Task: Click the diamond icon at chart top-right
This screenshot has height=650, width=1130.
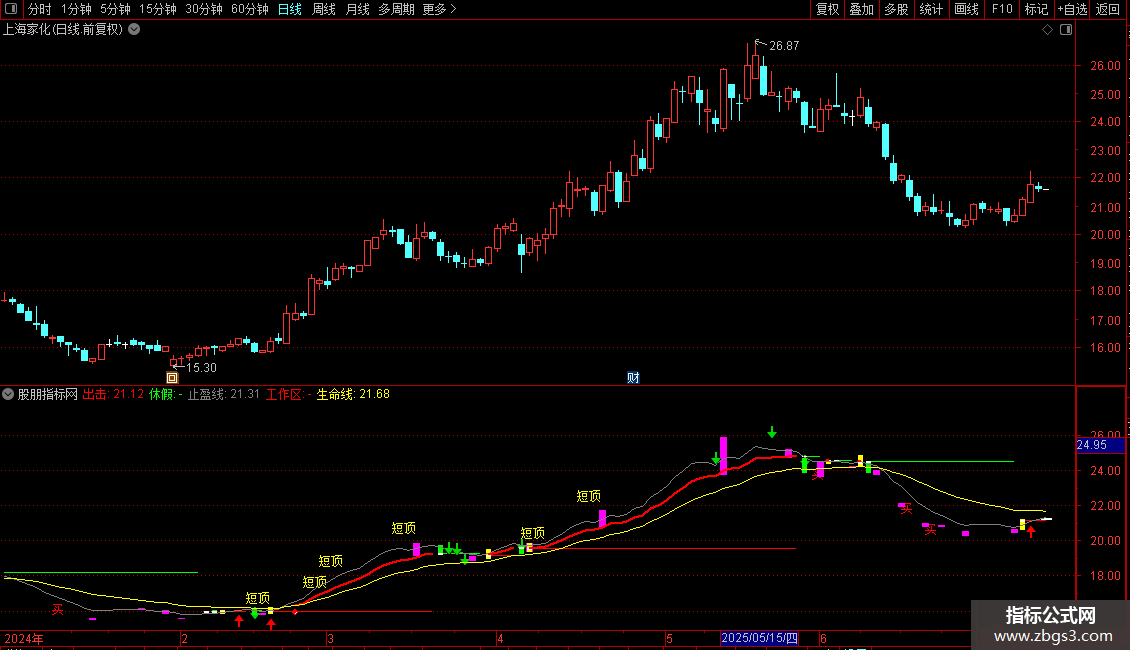Action: (1048, 30)
